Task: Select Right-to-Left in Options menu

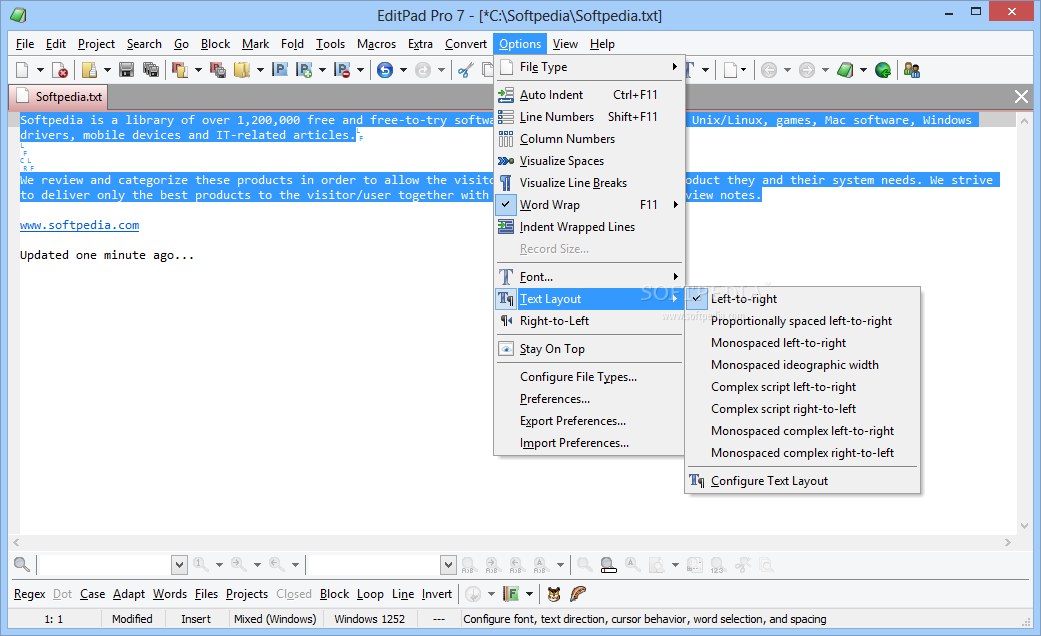Action: (589, 321)
